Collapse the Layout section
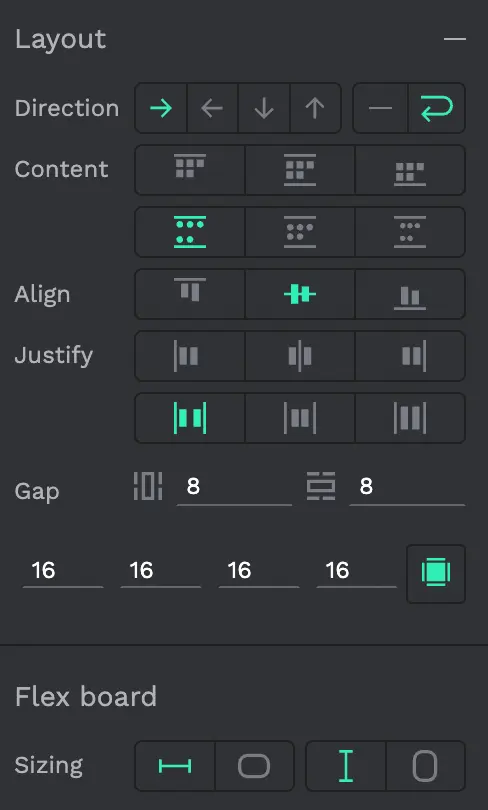This screenshot has width=488, height=810. tap(455, 39)
